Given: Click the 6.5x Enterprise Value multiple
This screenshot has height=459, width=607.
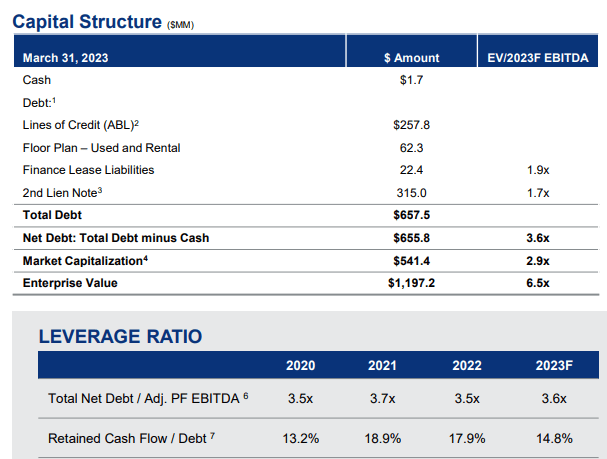Looking at the screenshot, I should (538, 283).
